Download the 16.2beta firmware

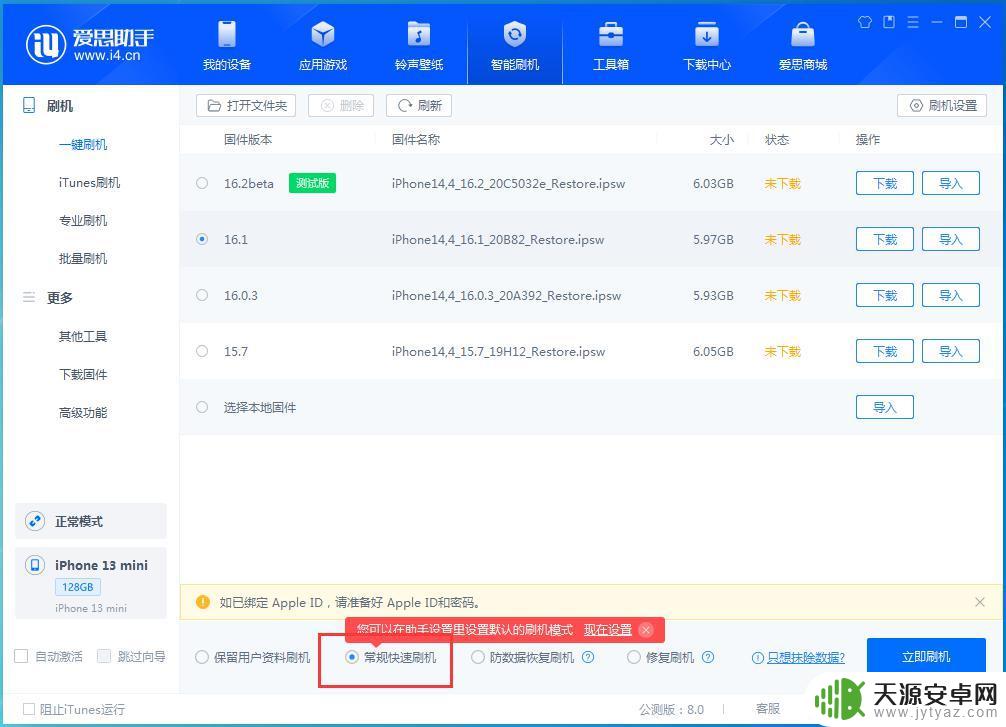click(885, 184)
